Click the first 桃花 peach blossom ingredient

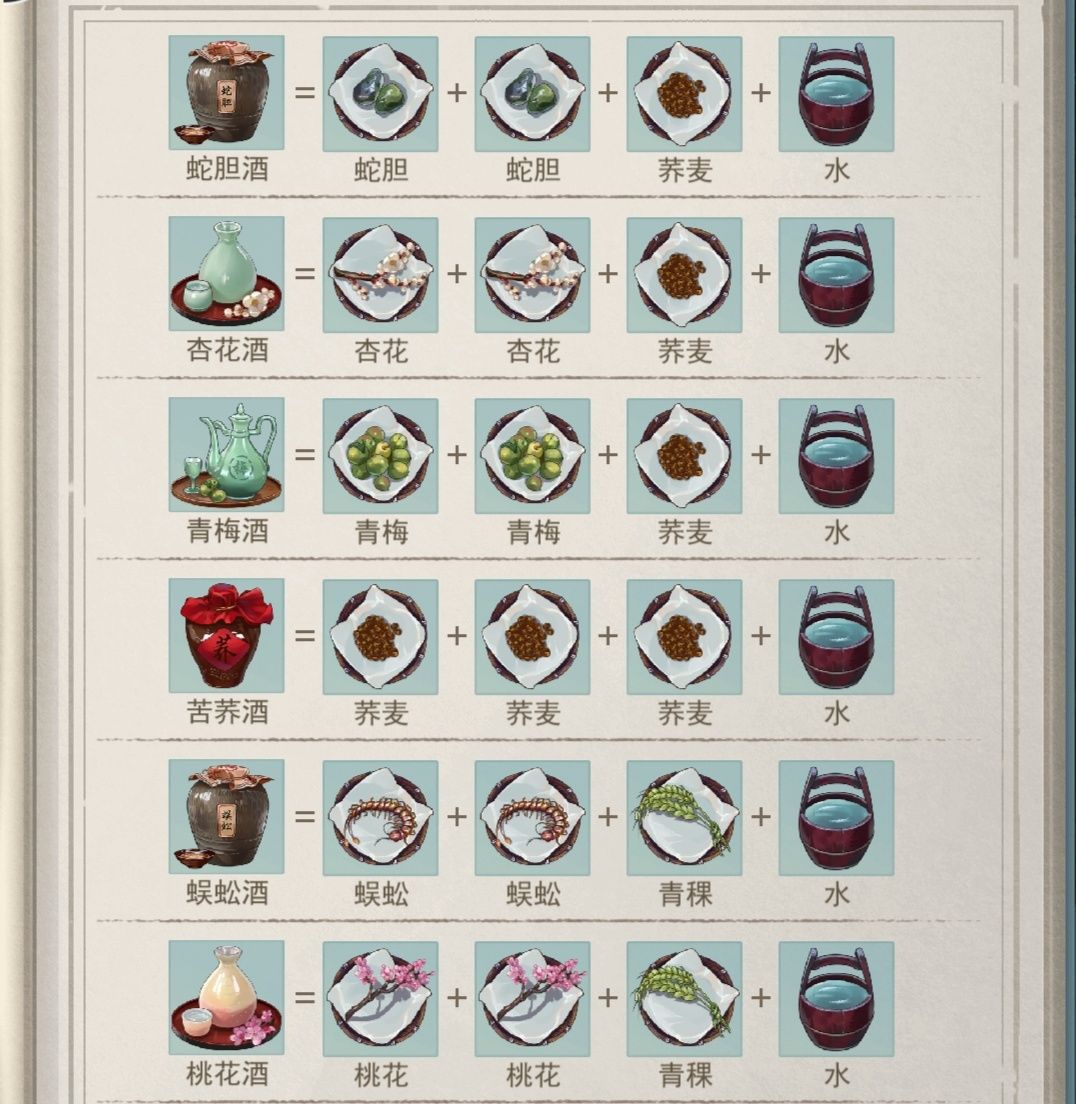(x=380, y=999)
